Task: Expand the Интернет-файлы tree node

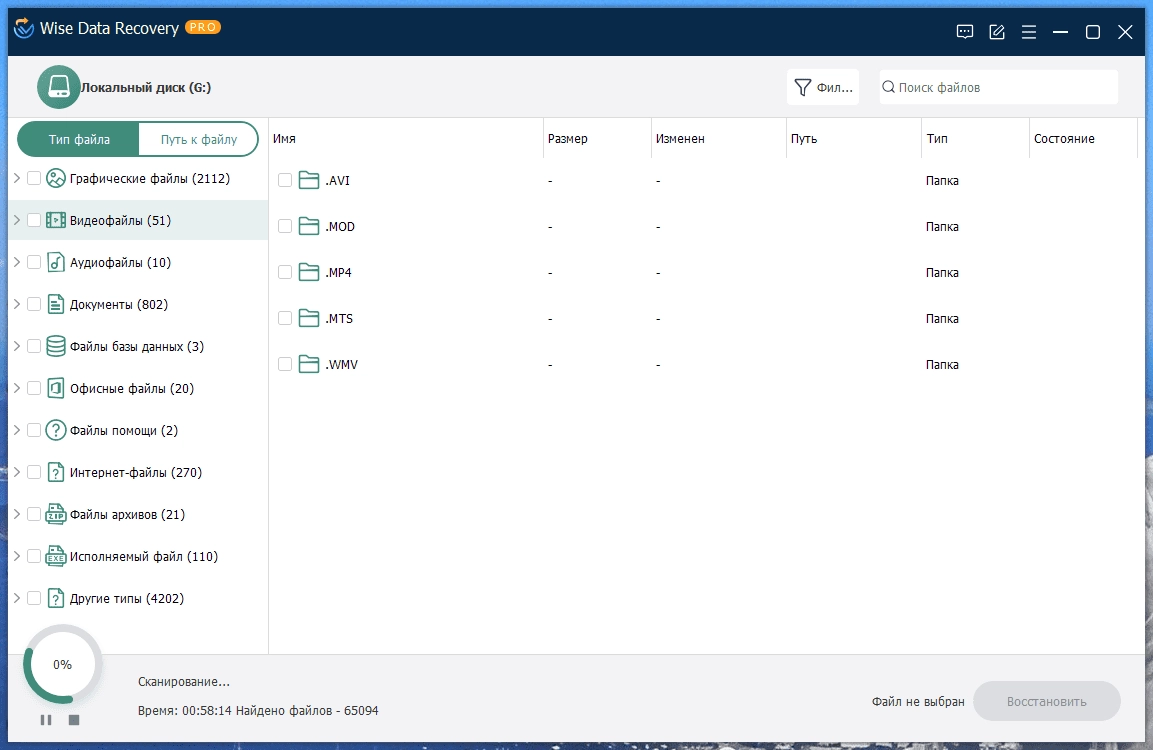Action: (x=17, y=471)
